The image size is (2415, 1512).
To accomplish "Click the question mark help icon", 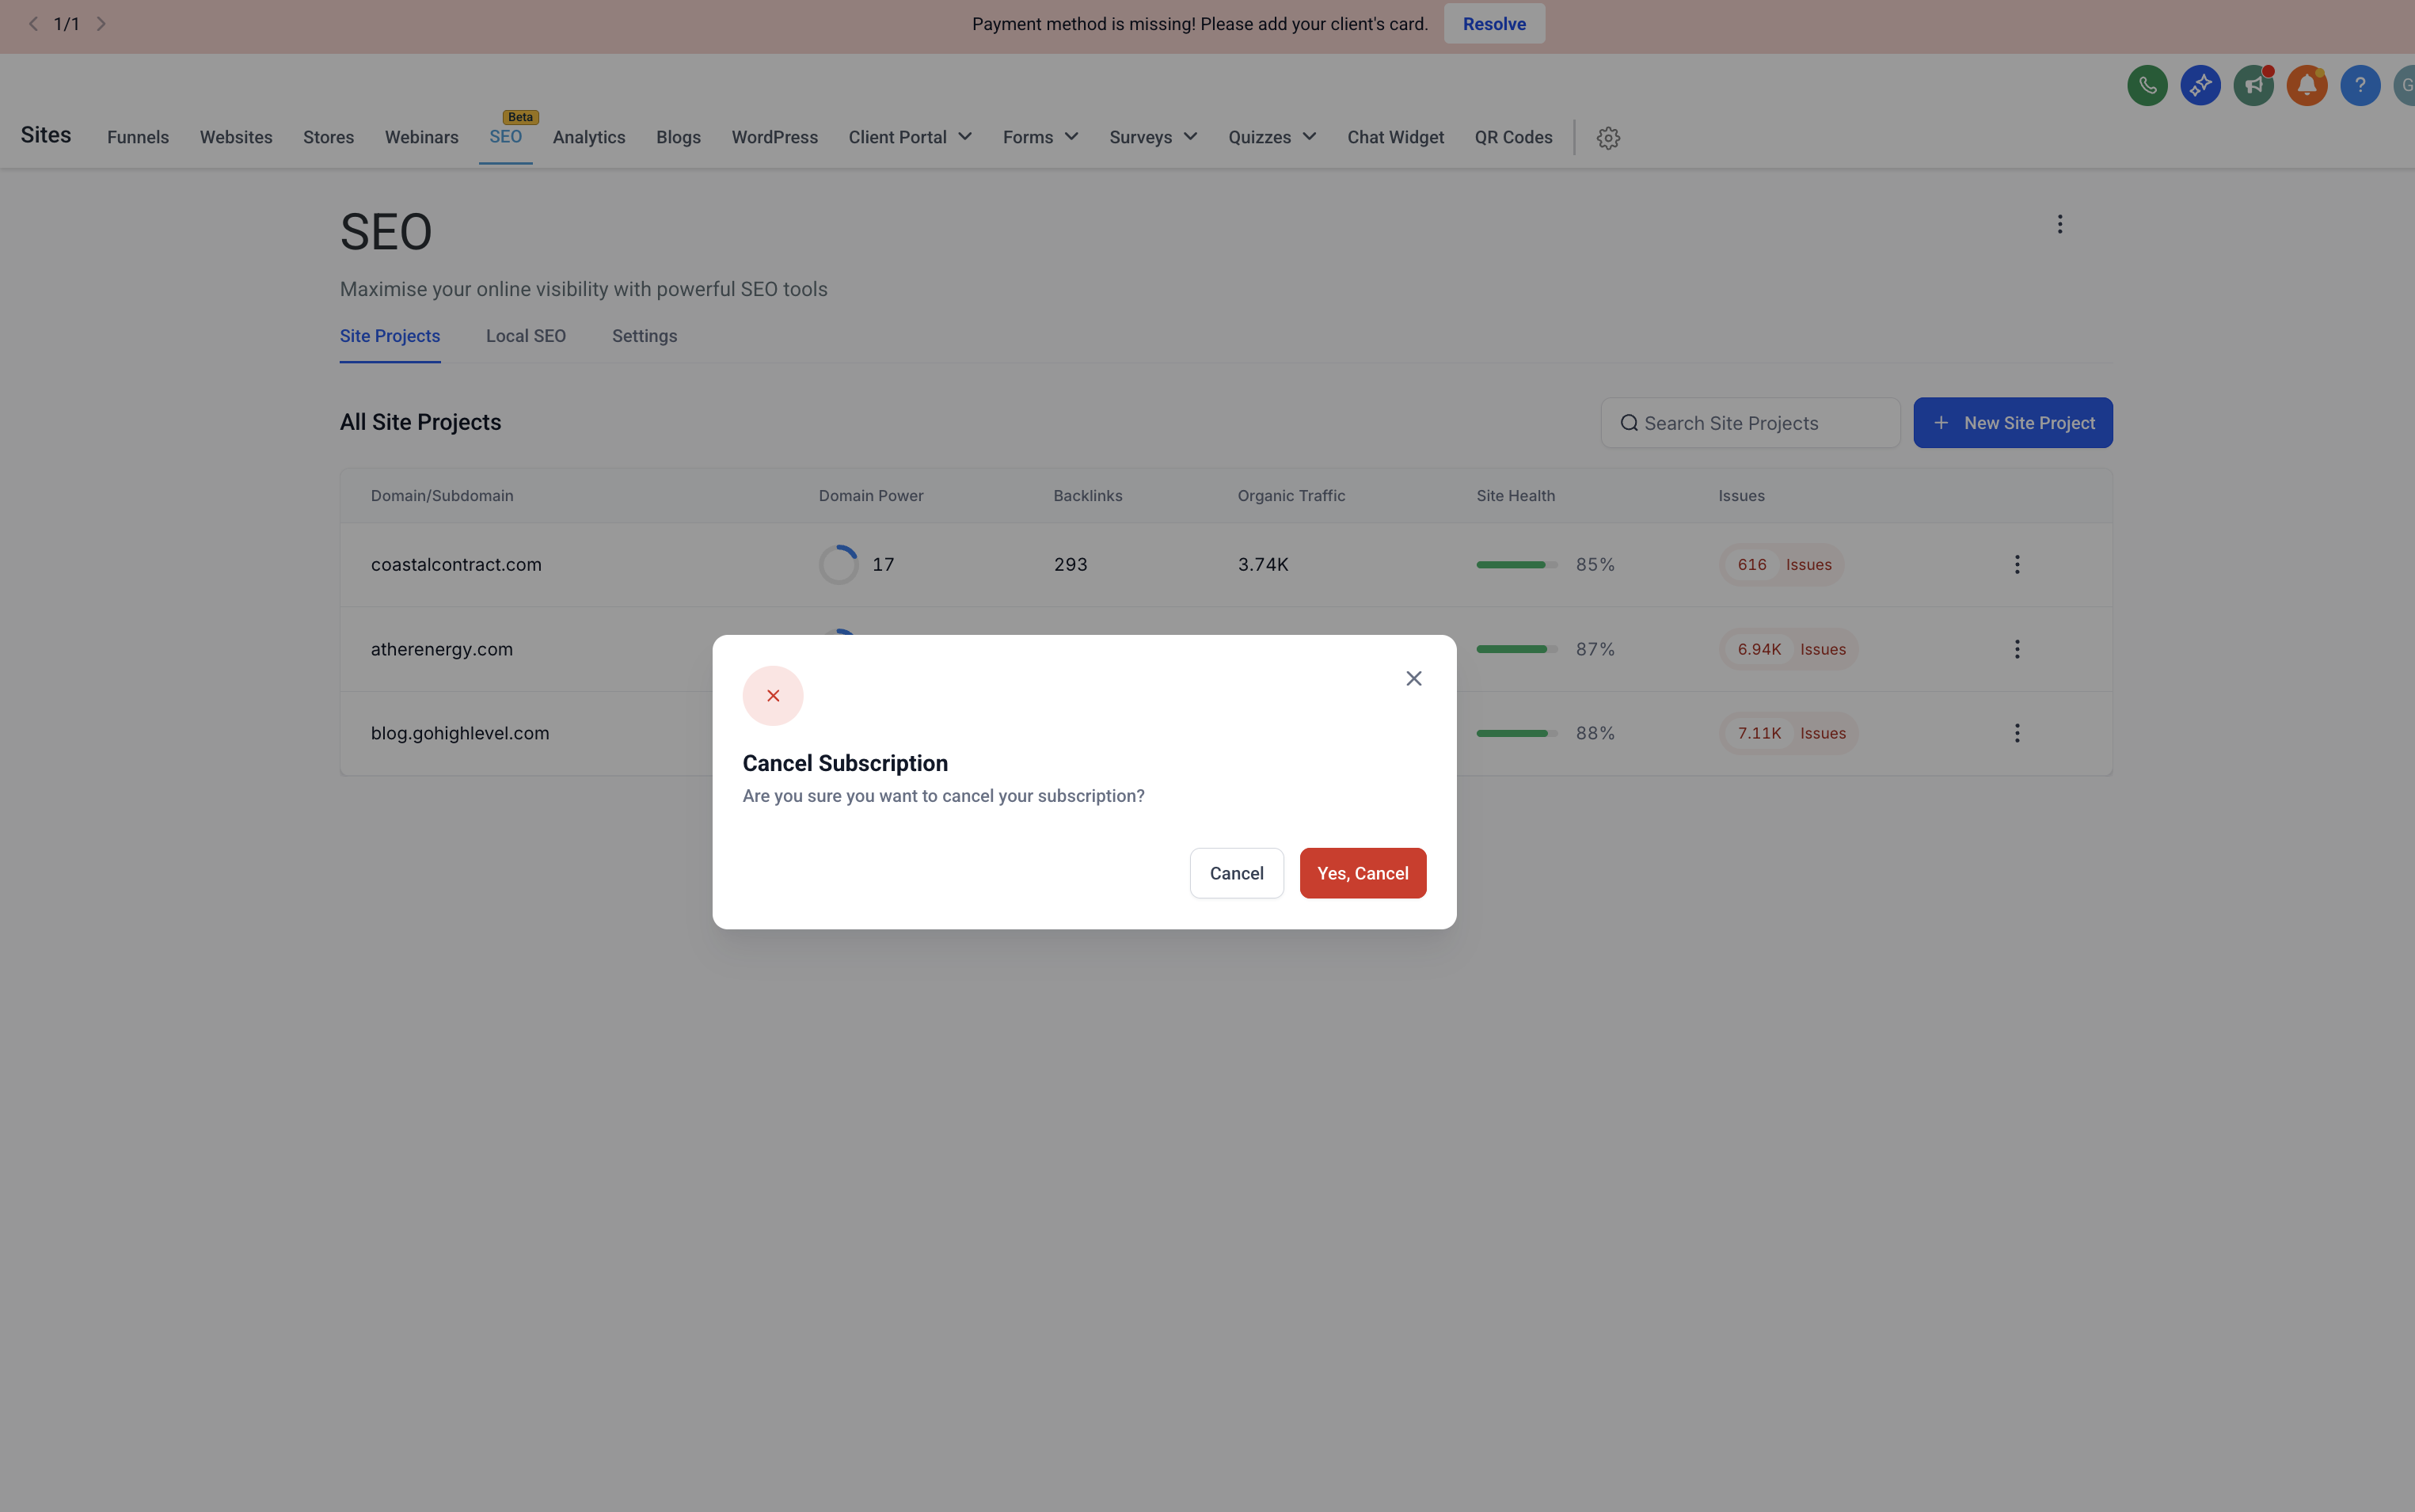I will click(x=2359, y=85).
